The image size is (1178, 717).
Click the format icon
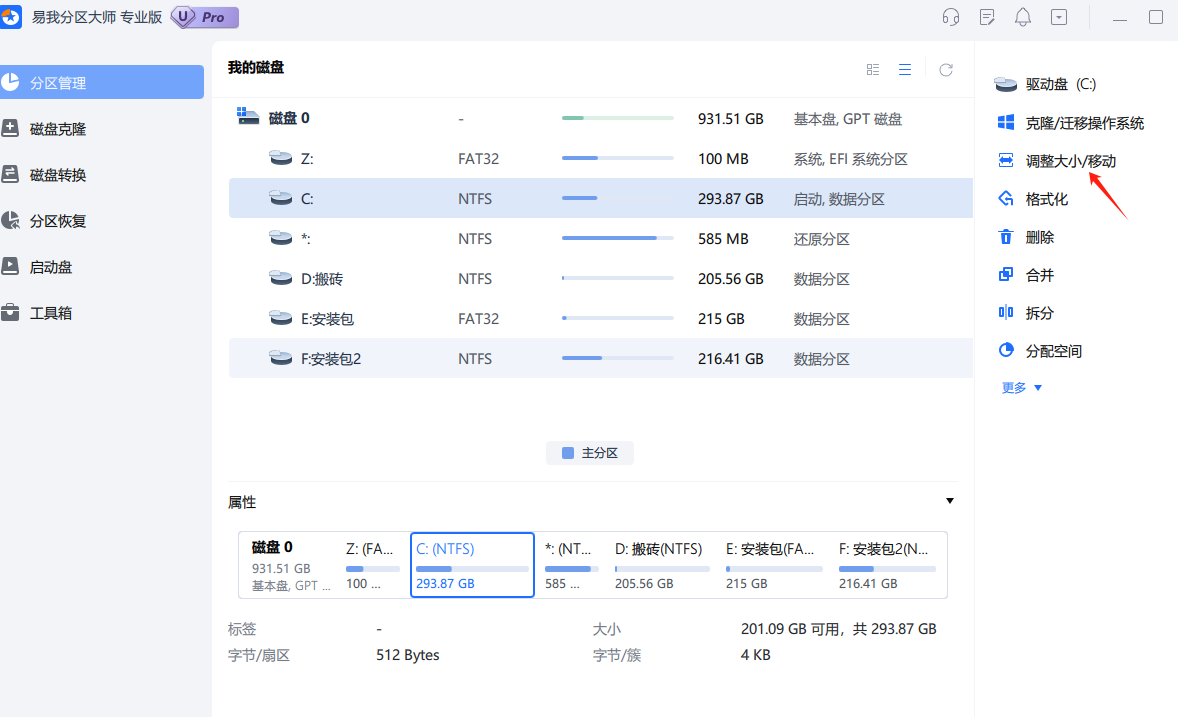1006,198
